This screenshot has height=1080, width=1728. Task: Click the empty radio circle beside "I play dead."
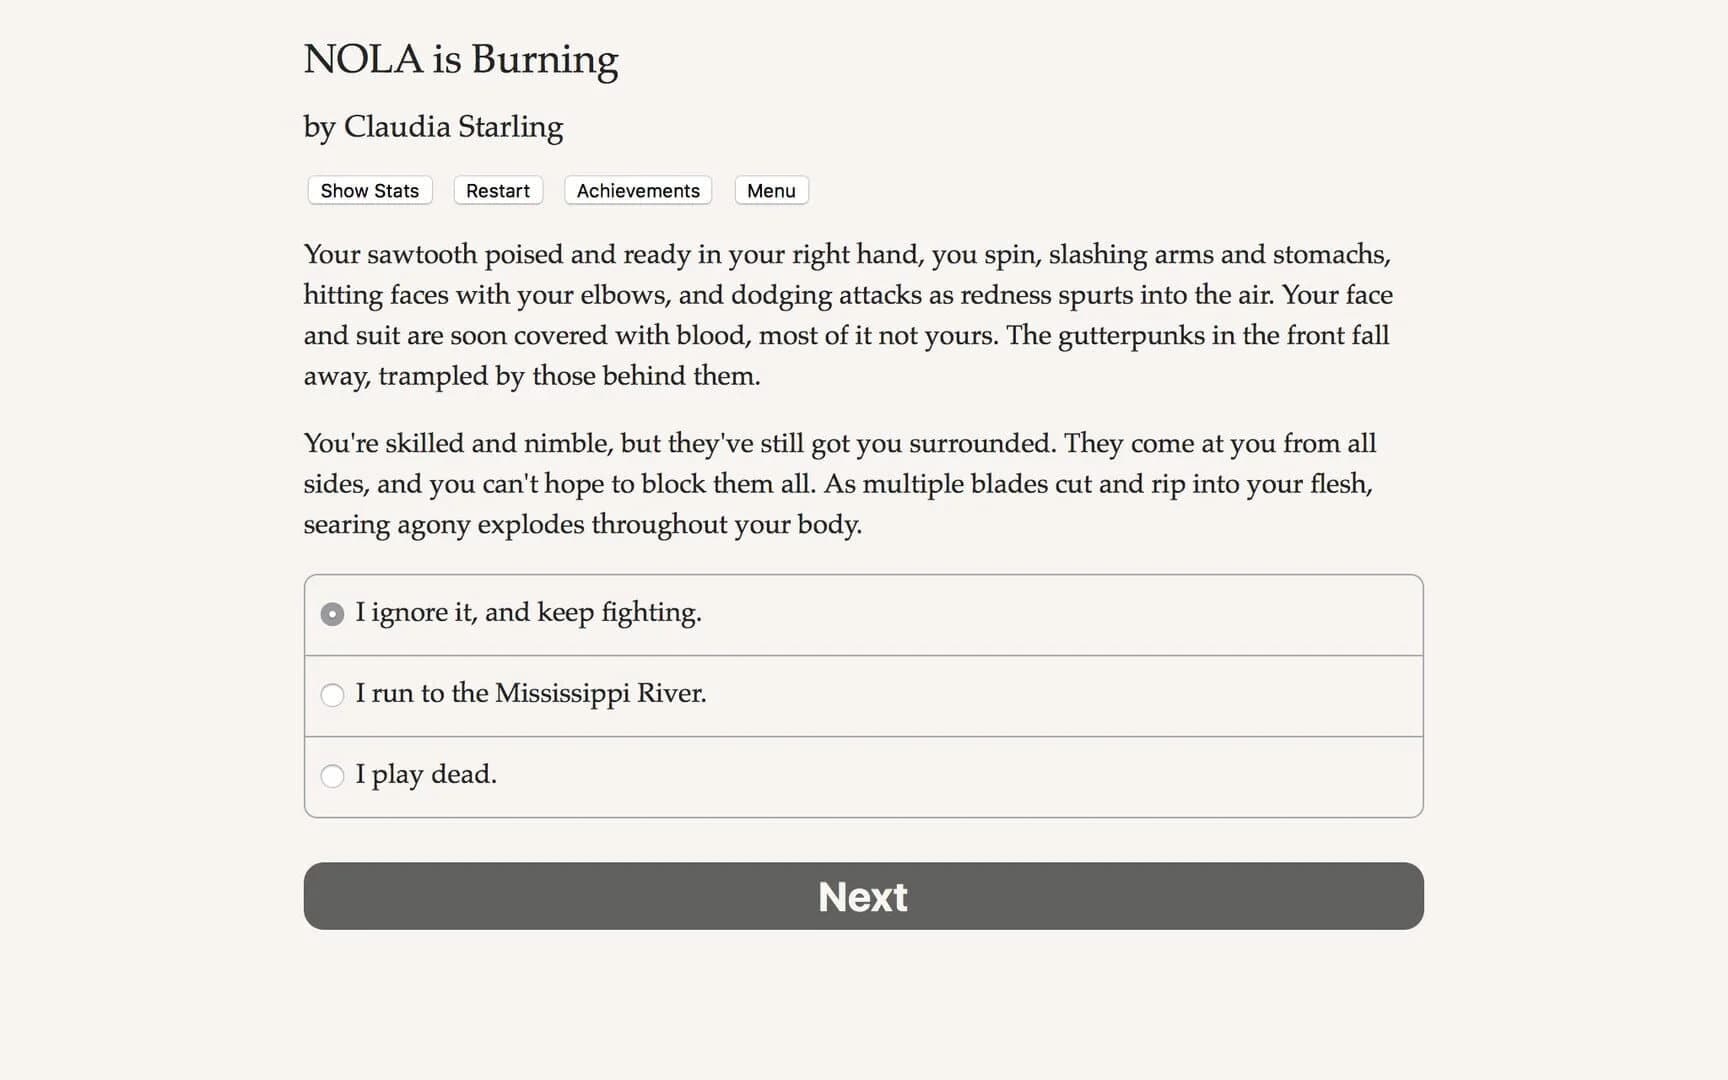[332, 776]
